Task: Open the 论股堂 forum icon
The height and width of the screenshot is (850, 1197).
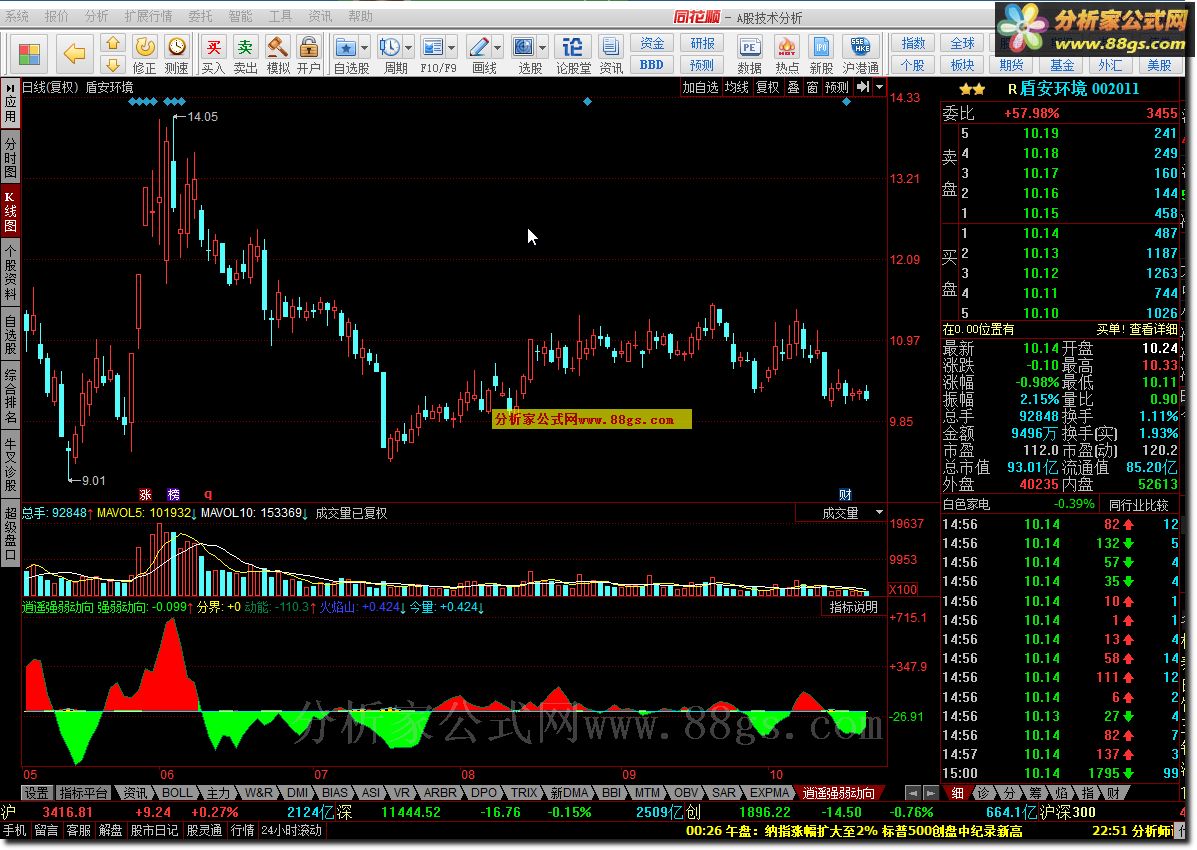Action: tap(573, 54)
